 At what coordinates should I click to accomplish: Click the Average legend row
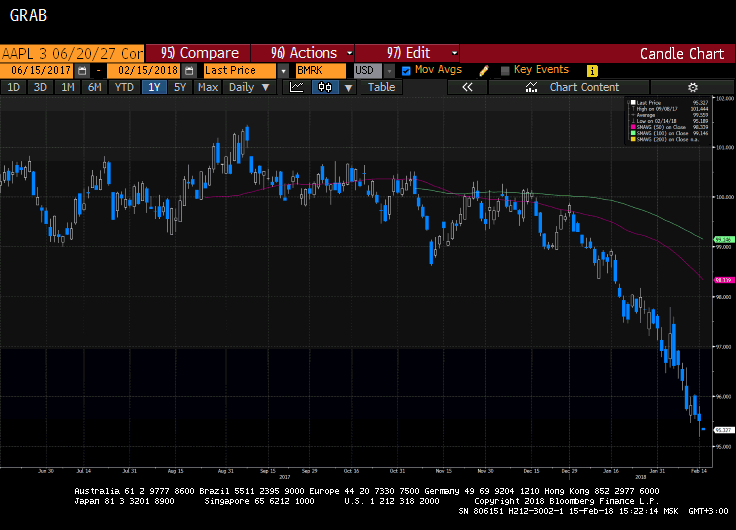669,115
